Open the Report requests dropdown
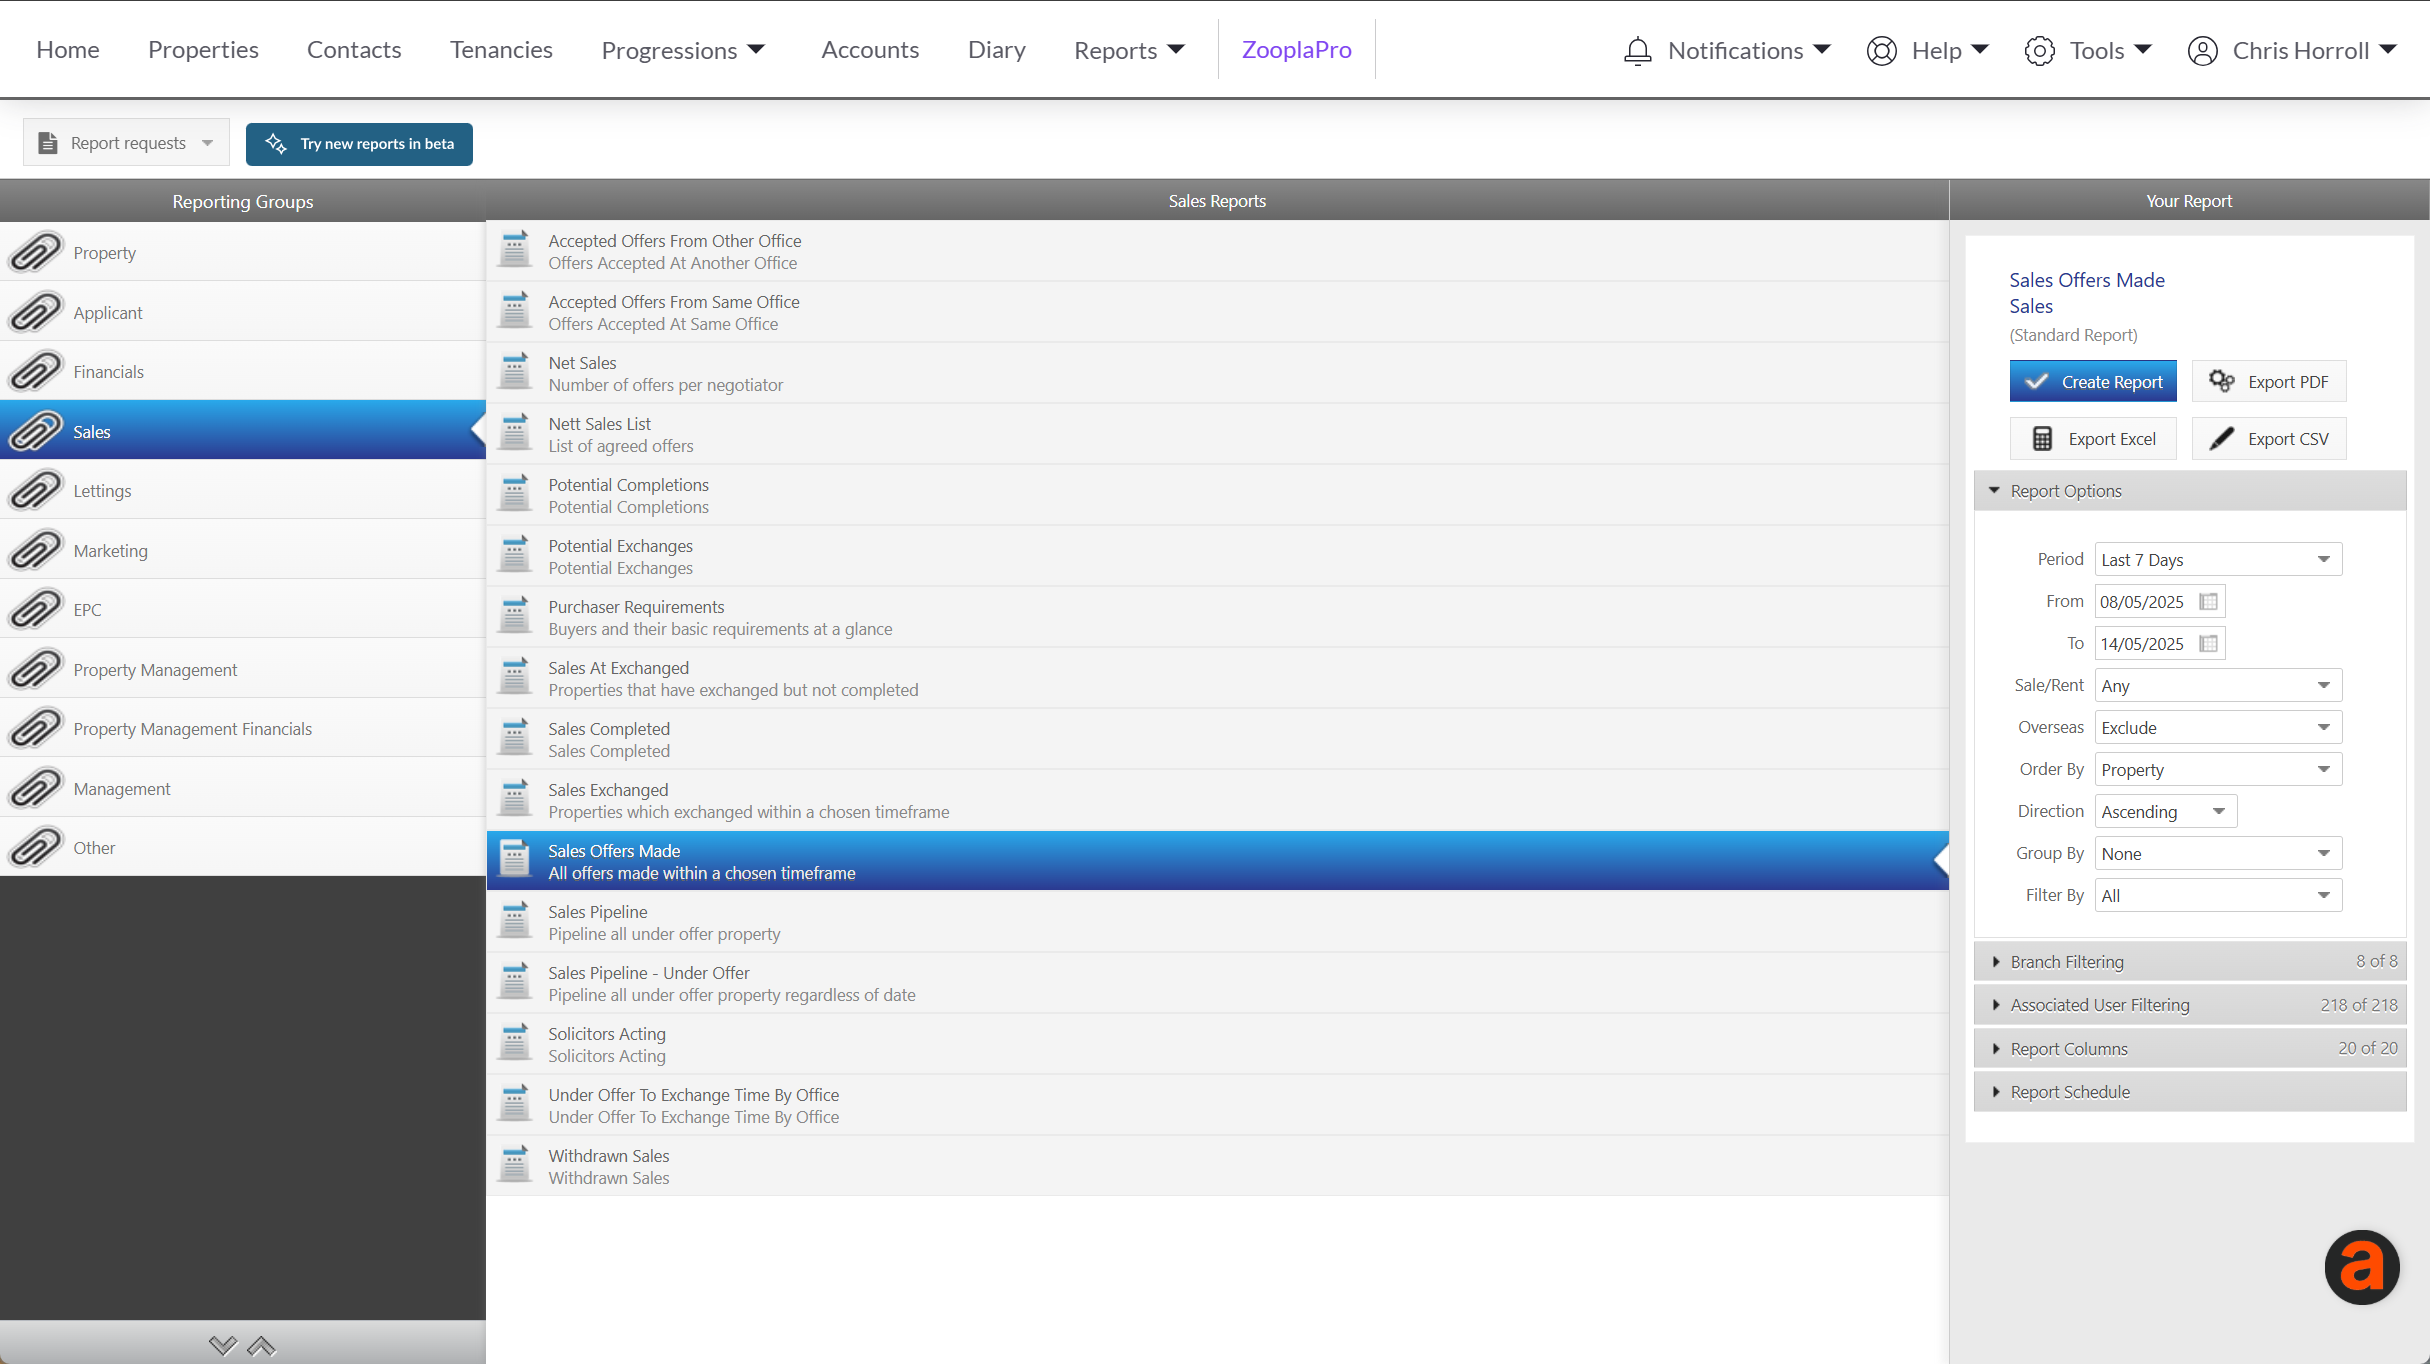The height and width of the screenshot is (1364, 2430). point(126,143)
